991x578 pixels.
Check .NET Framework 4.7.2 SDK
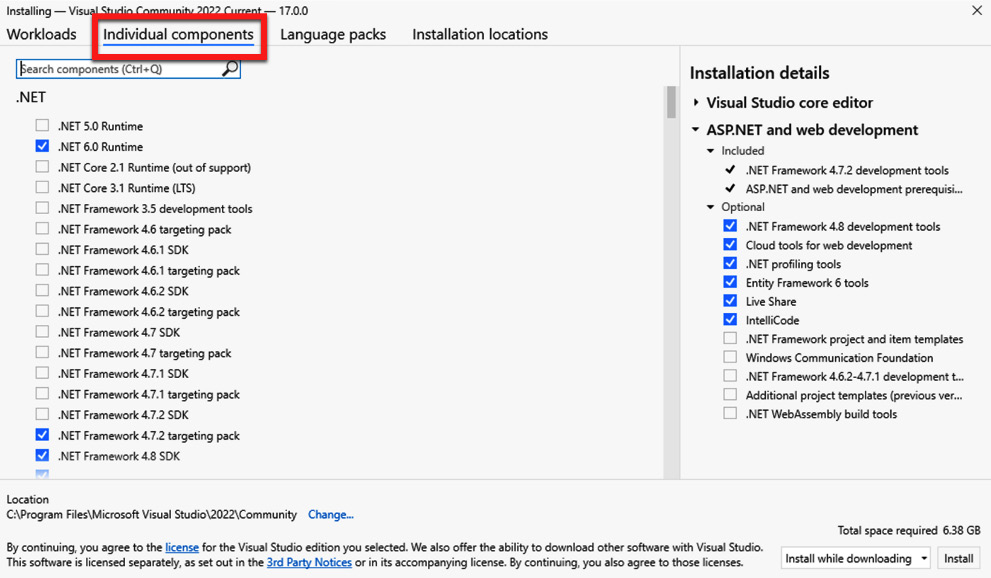click(42, 414)
